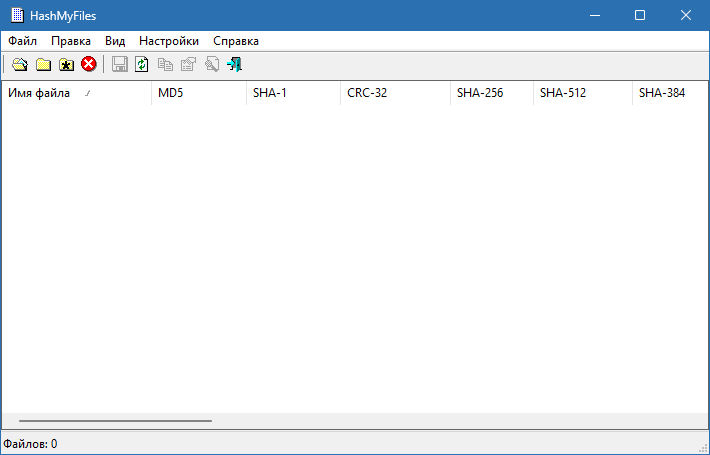Click the HashMyFiles title bar app icon
The image size is (710, 455).
[x=17, y=15]
